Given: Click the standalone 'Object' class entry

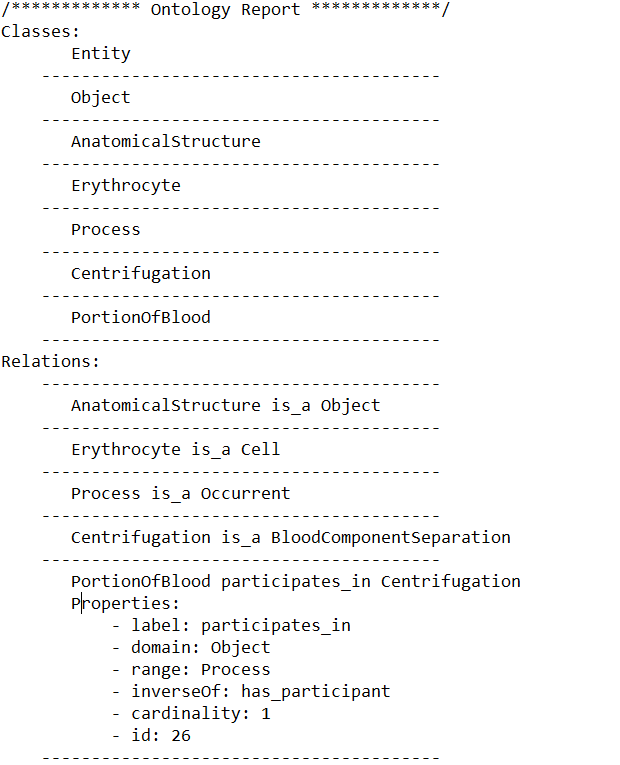Looking at the screenshot, I should 100,98.
